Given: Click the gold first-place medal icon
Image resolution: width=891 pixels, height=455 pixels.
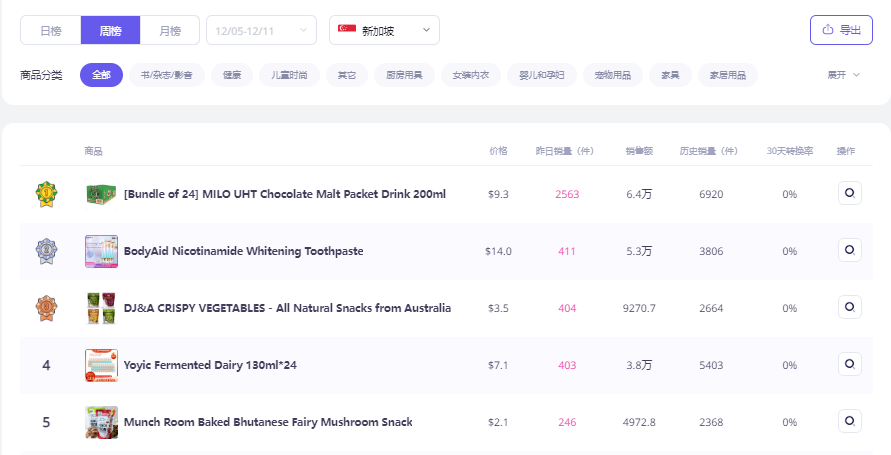Looking at the screenshot, I should pyautogui.click(x=46, y=194).
